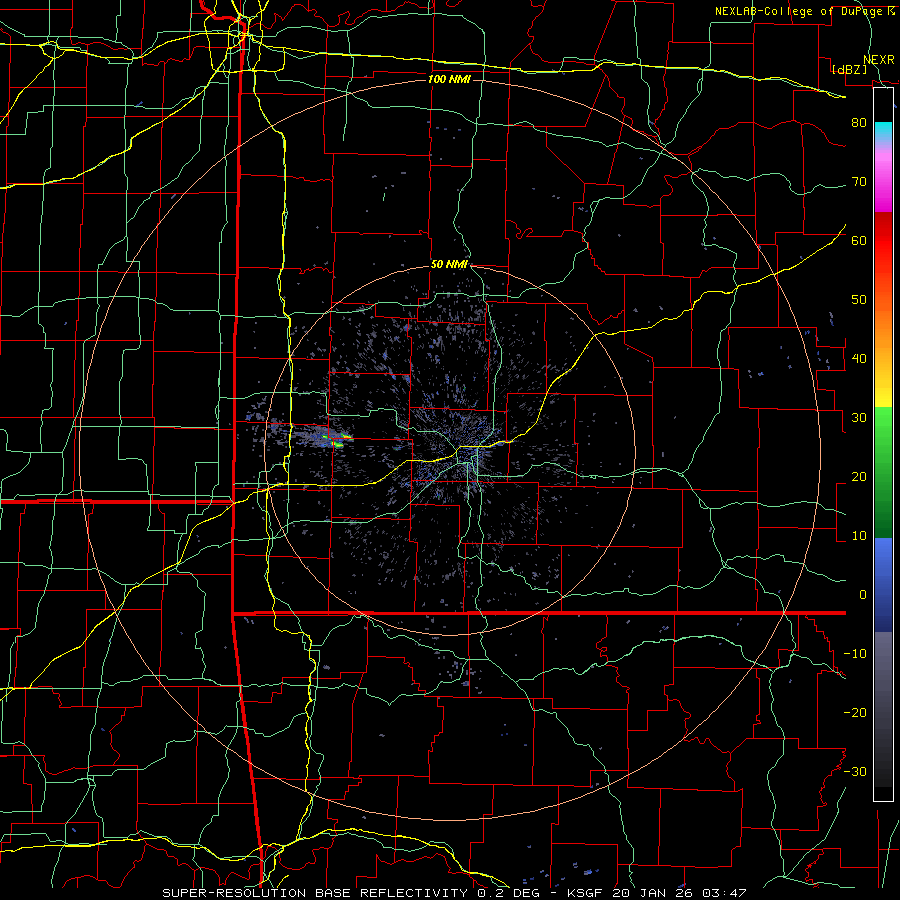Click the 10 value on the dBZ scale
This screenshot has height=900, width=900.
point(859,536)
